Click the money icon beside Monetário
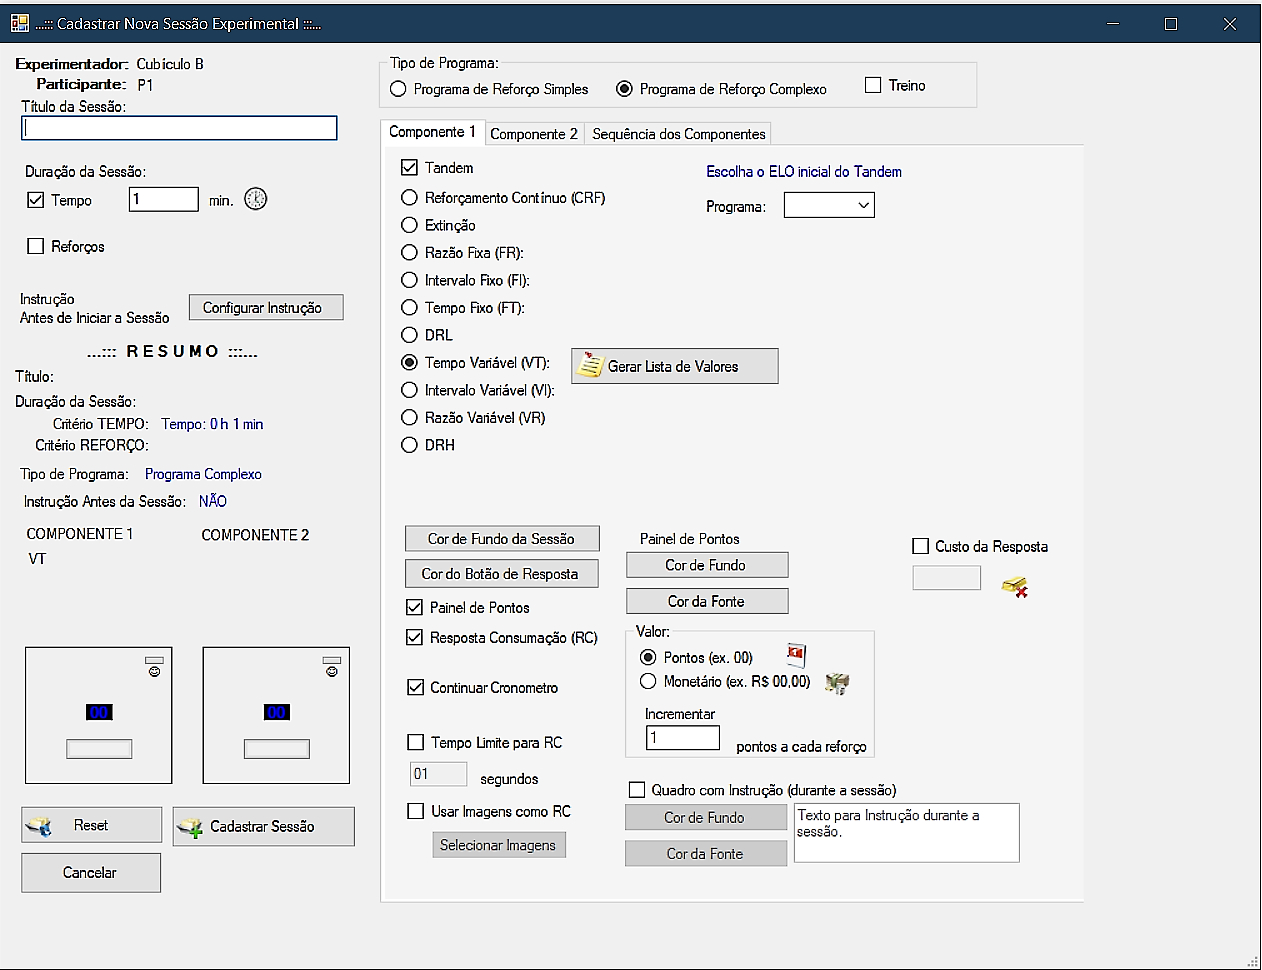 (x=837, y=683)
